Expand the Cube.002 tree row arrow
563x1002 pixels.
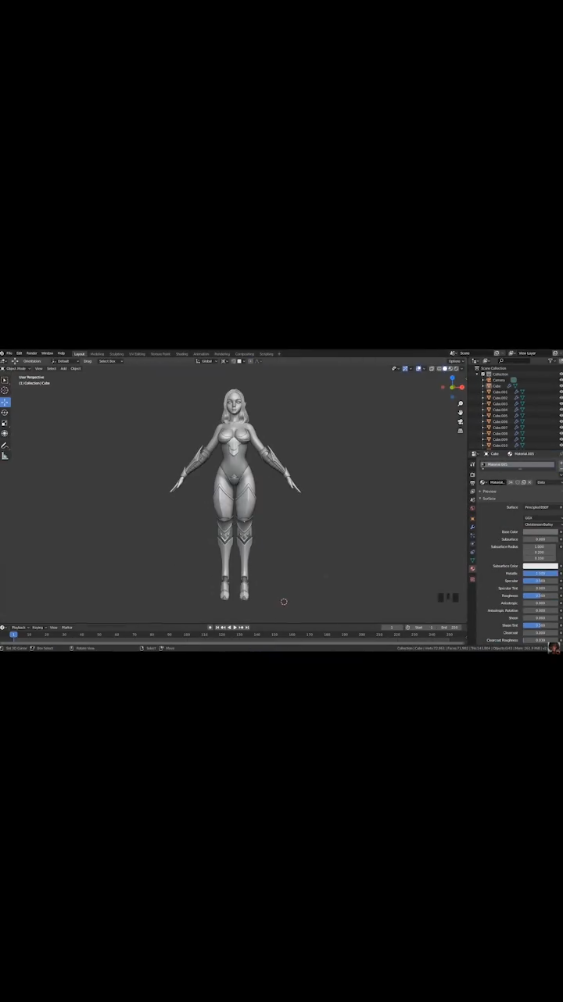pos(483,397)
